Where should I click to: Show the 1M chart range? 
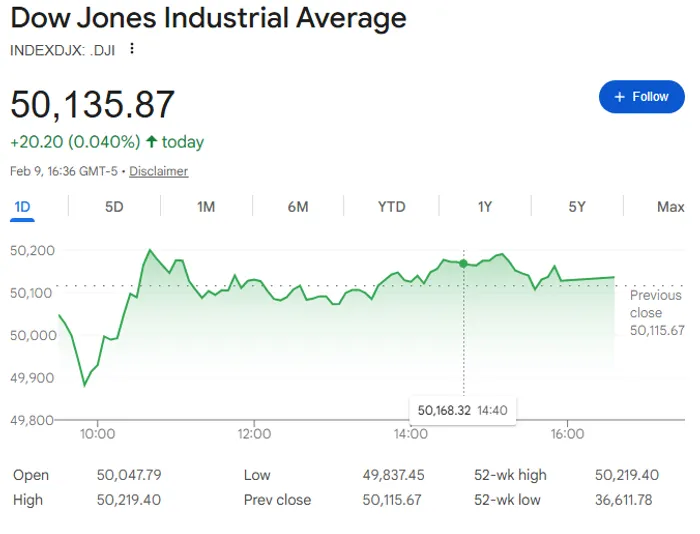coord(206,207)
